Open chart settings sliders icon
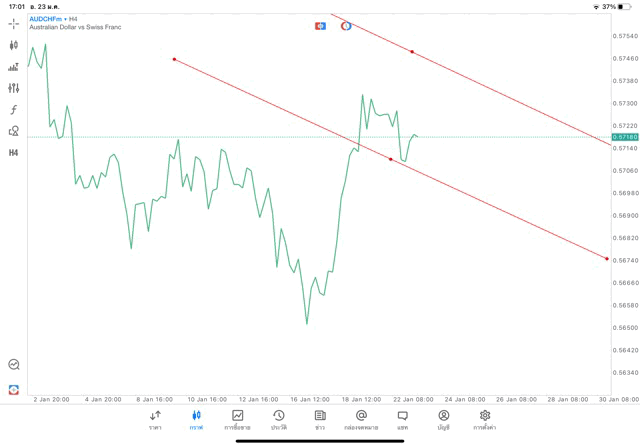Viewport: 640px width, 447px height. (13, 88)
